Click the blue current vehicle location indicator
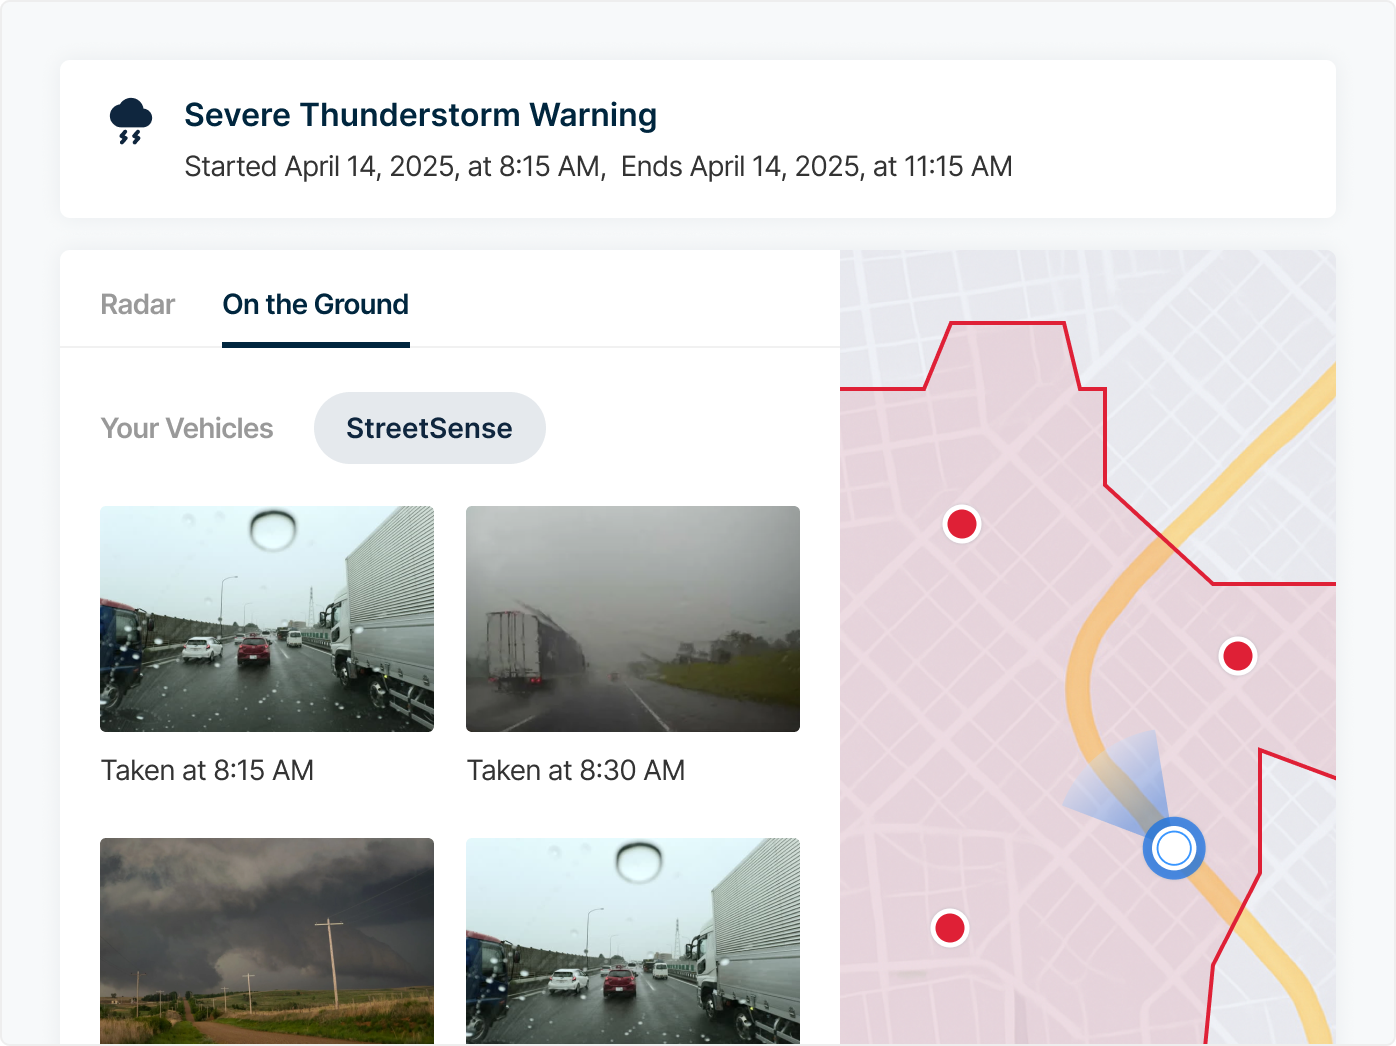The width and height of the screenshot is (1396, 1046). [1173, 848]
